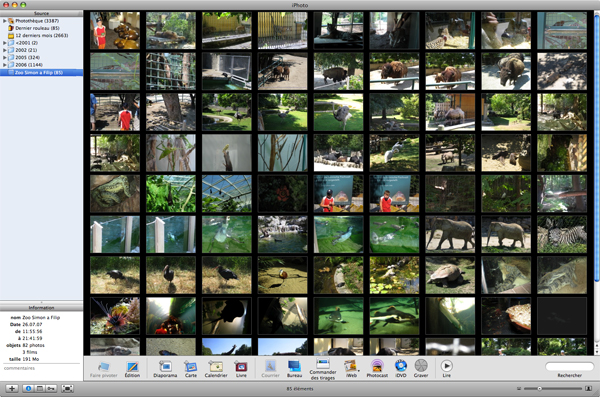Click album name Zoo Simon a Filip in Information
The width and height of the screenshot is (600, 397).
pyautogui.click(x=41, y=317)
